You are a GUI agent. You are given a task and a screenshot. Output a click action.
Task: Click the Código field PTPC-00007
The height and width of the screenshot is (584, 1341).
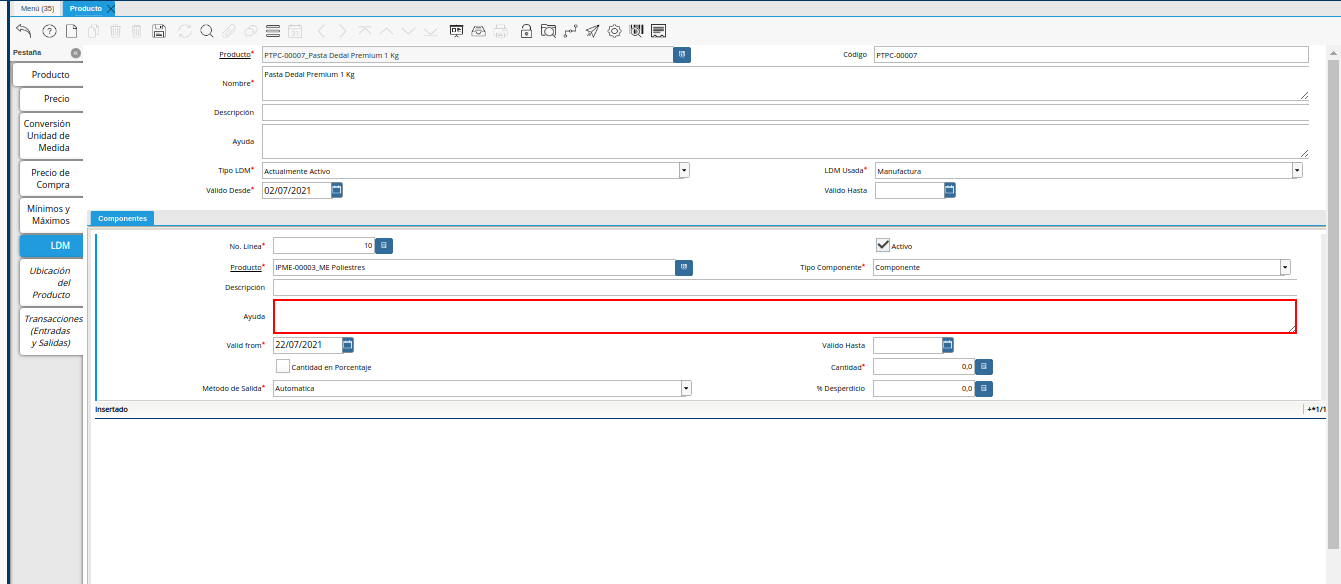1090,55
